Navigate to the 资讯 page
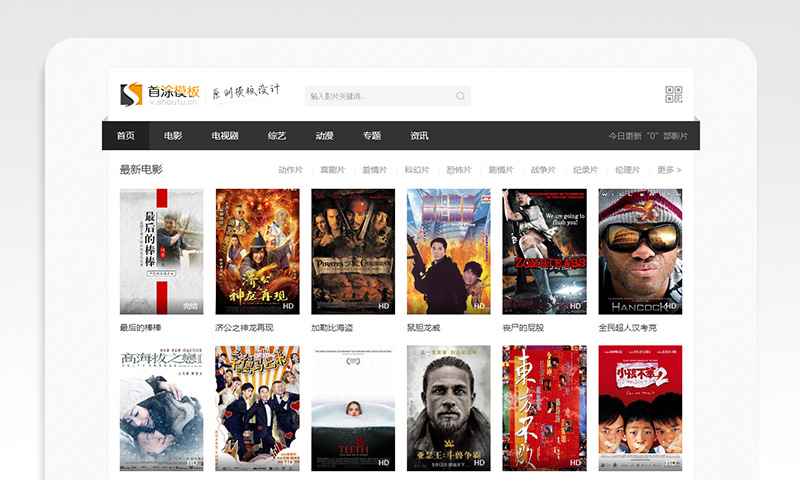The width and height of the screenshot is (800, 480). pyautogui.click(x=419, y=136)
